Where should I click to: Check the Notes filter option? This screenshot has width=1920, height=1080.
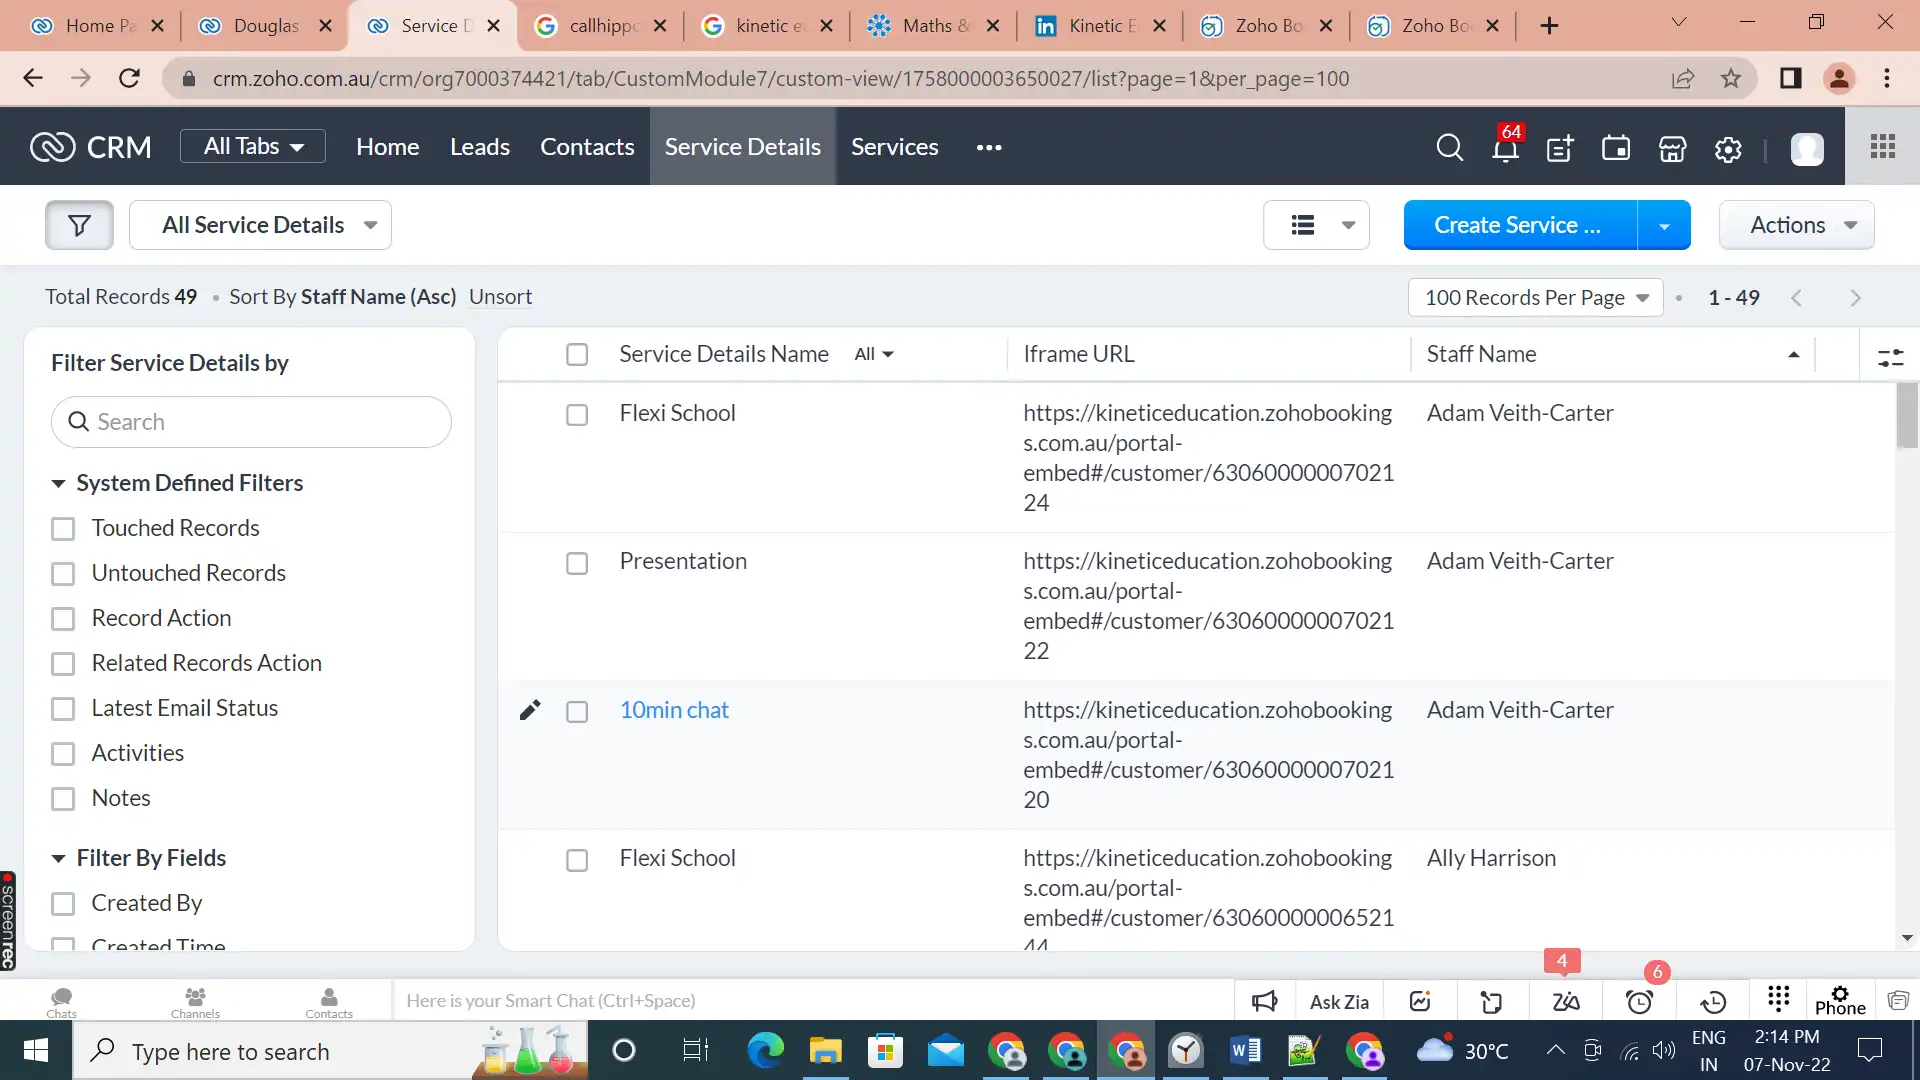click(64, 798)
